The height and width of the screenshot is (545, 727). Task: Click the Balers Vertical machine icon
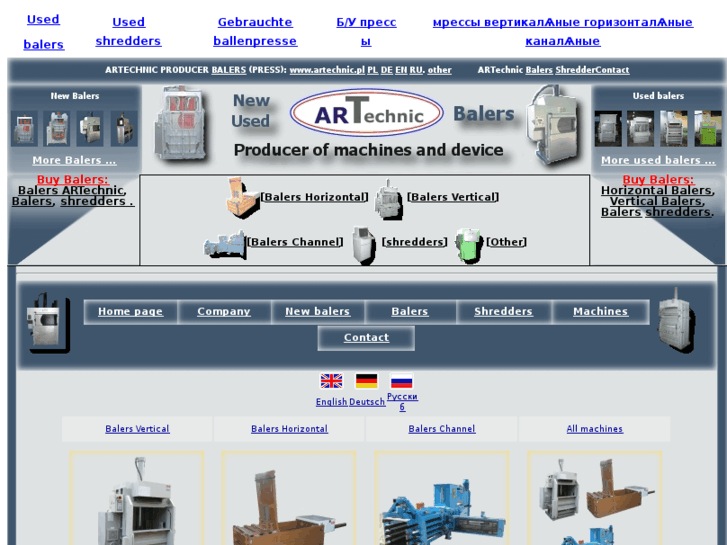coord(389,199)
